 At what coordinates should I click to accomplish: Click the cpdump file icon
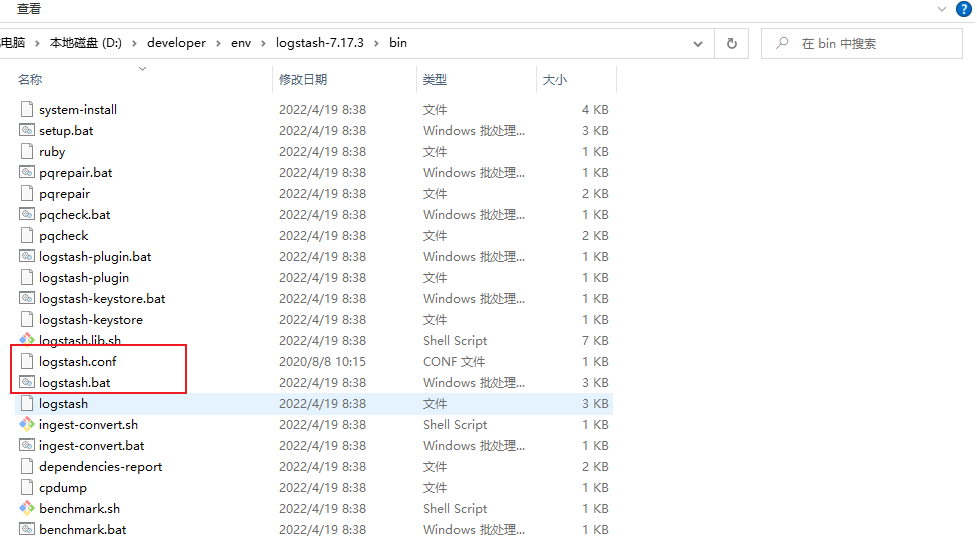(27, 487)
